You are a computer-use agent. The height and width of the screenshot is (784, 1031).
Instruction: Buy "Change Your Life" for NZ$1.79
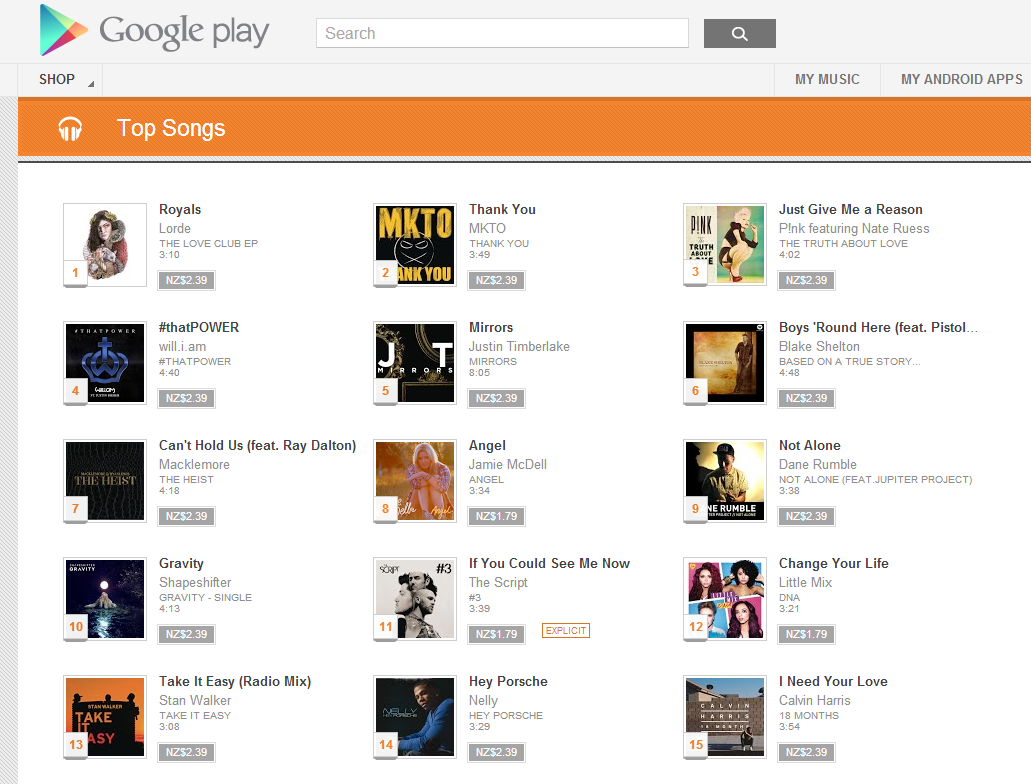pos(806,634)
